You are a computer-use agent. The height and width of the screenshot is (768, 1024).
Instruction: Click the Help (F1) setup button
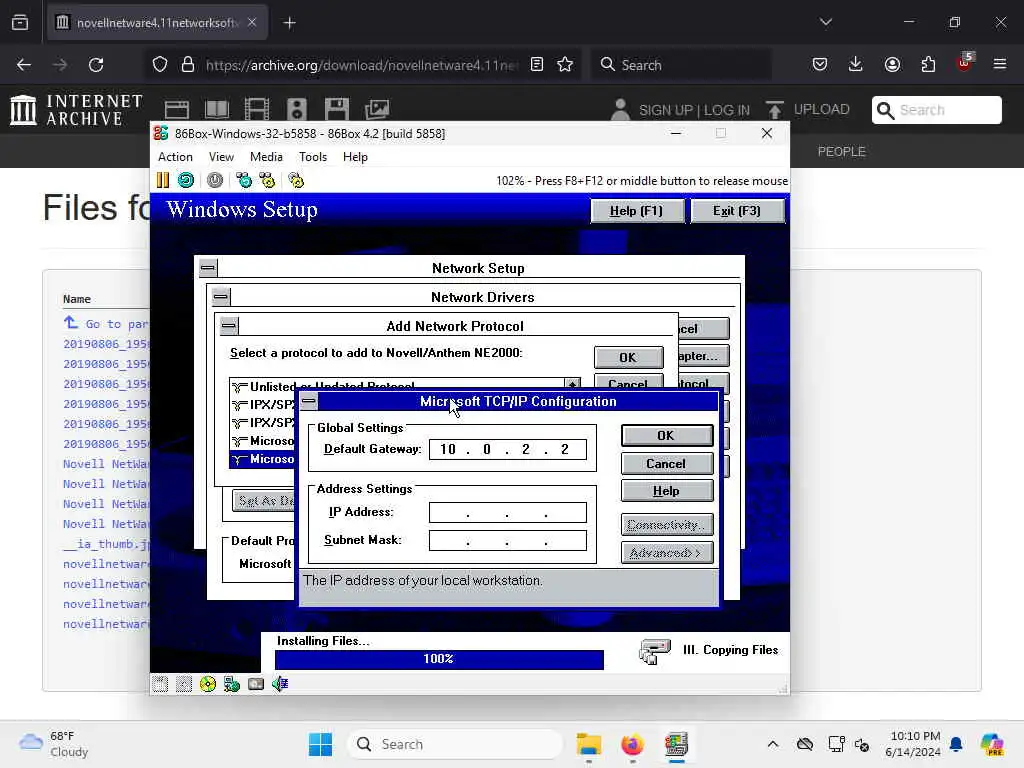[637, 211]
